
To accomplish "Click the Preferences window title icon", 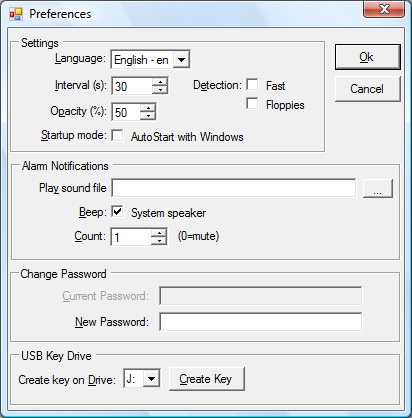I will (16, 14).
